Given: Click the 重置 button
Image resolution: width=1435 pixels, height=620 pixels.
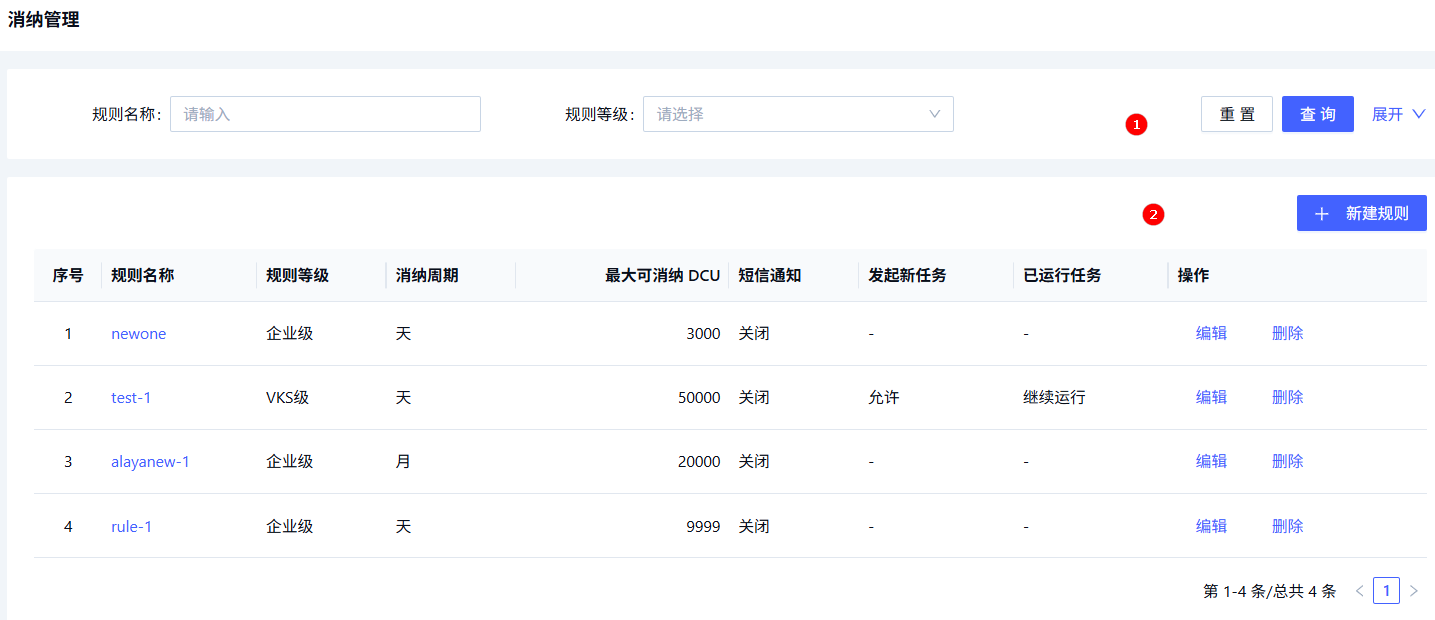Looking at the screenshot, I should pyautogui.click(x=1236, y=114).
